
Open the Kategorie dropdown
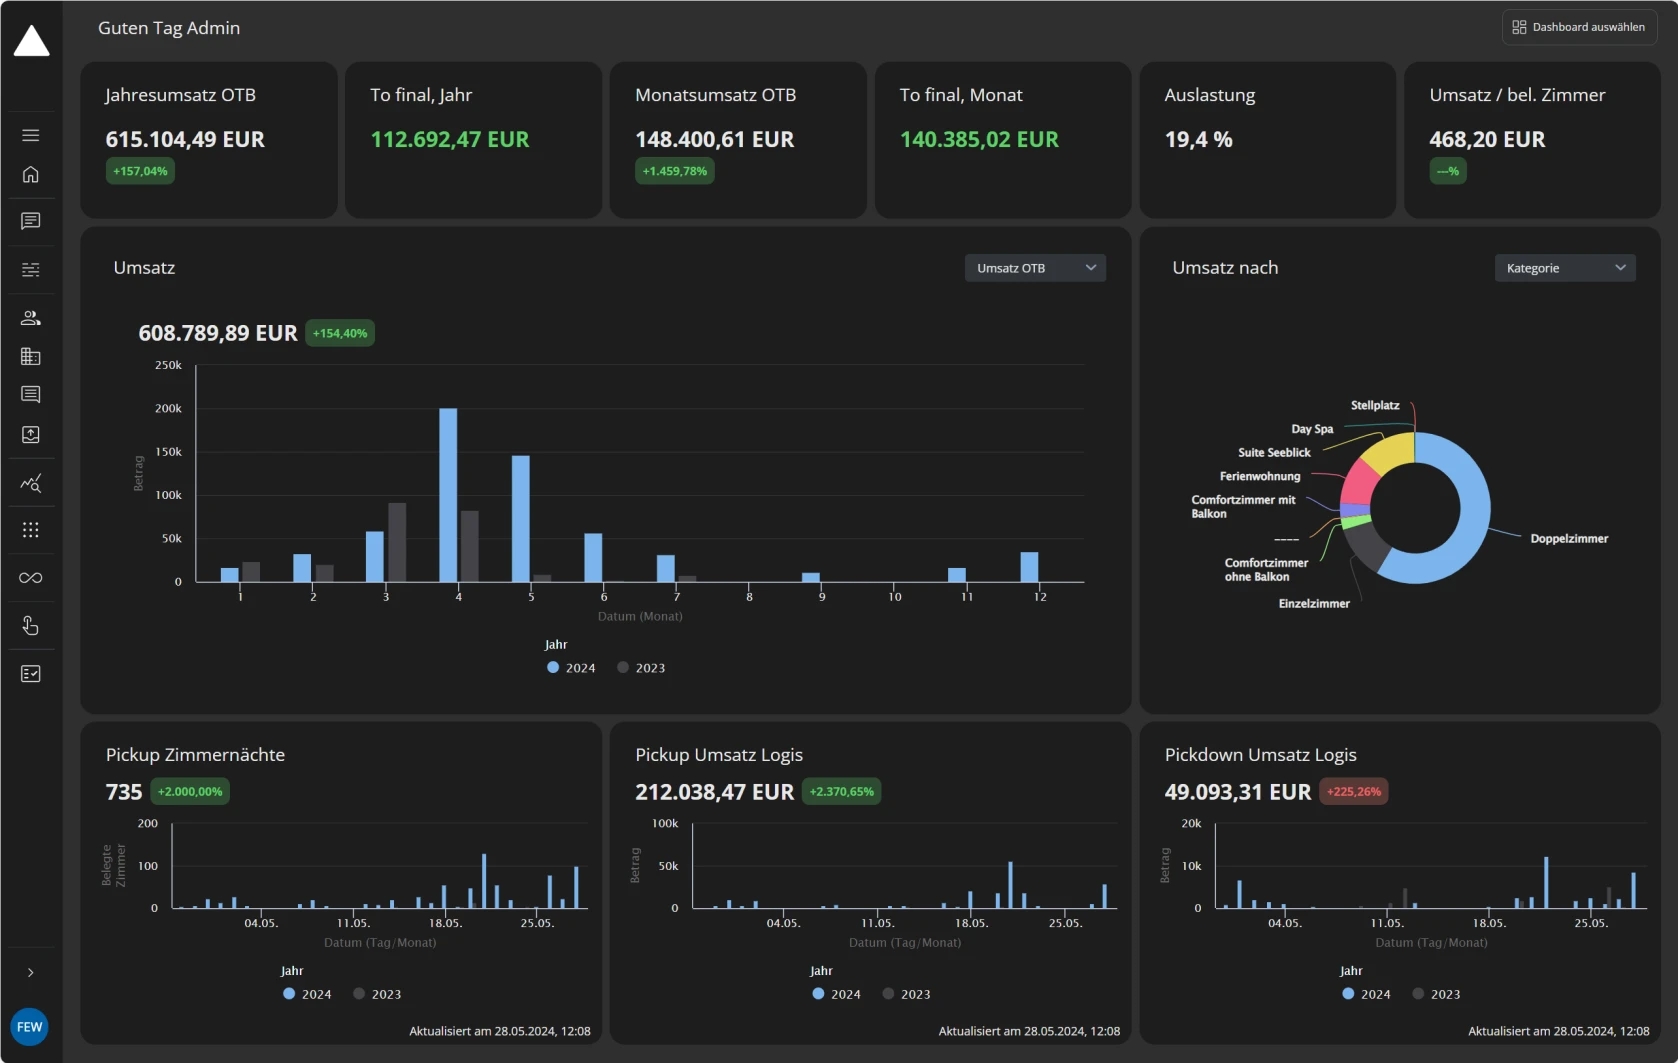1564,267
